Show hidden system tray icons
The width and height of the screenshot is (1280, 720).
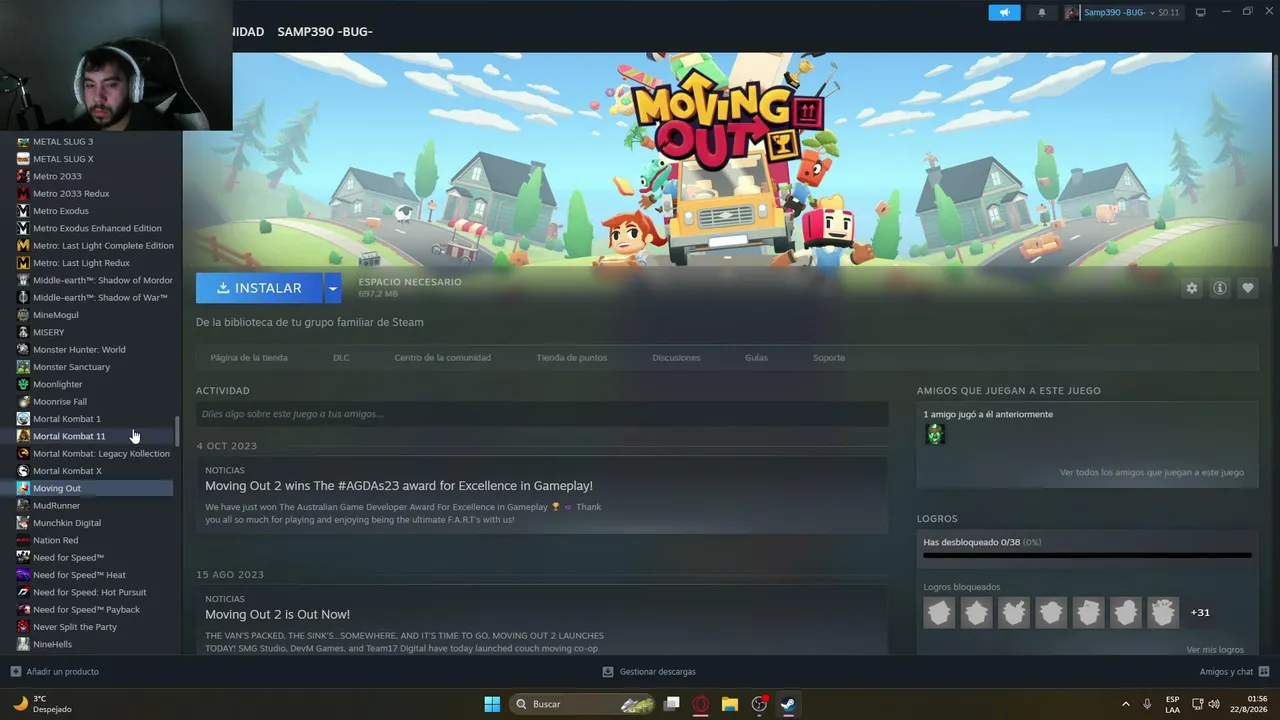[1125, 704]
